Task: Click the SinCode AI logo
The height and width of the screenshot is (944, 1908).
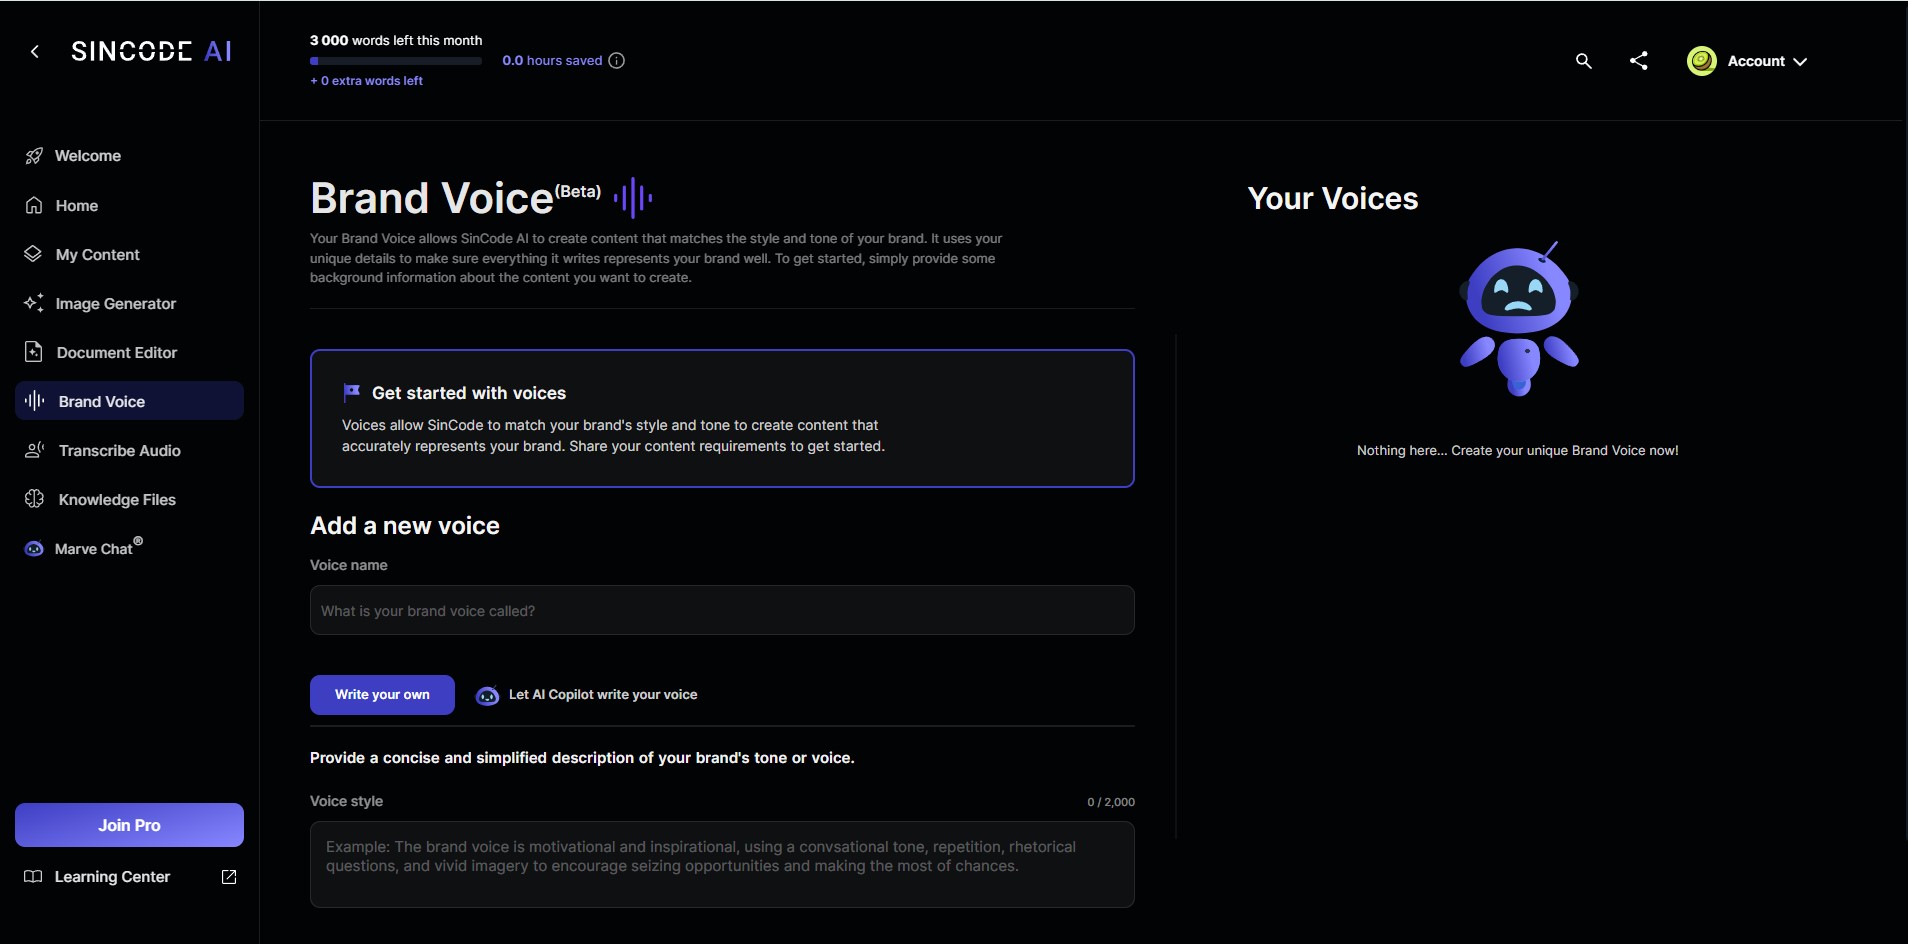Action: tap(151, 51)
